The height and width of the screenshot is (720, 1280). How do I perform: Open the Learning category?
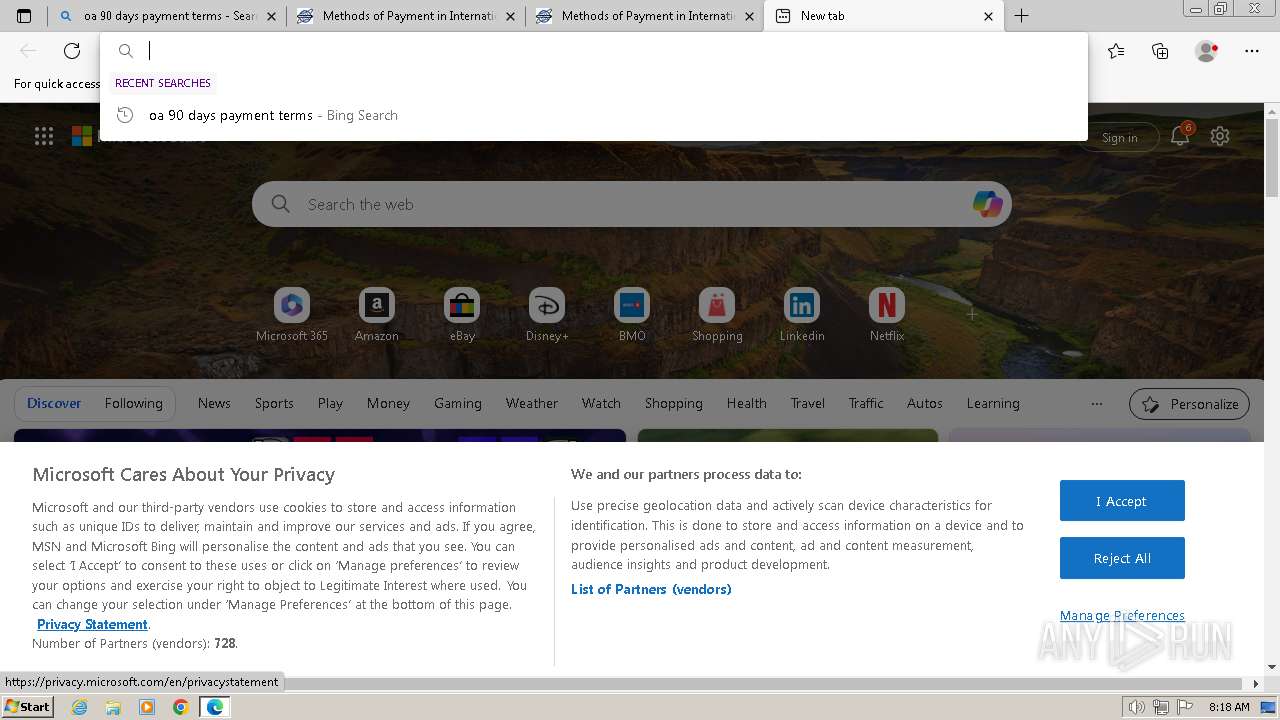pyautogui.click(x=993, y=403)
